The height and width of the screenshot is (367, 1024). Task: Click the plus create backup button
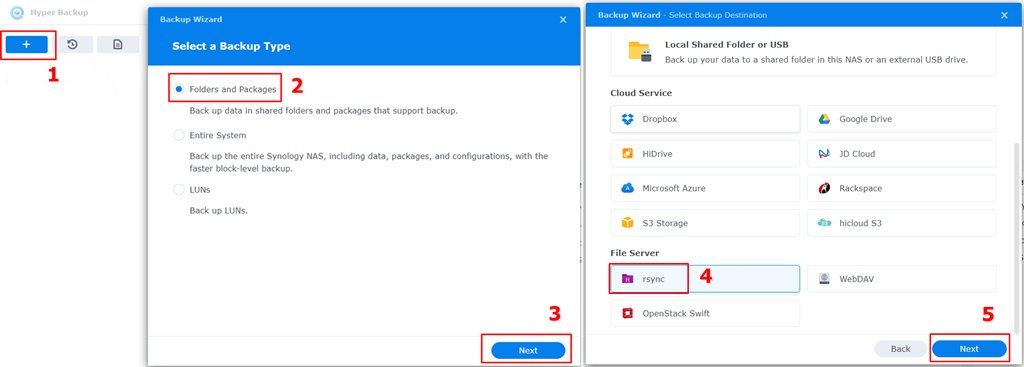click(27, 44)
